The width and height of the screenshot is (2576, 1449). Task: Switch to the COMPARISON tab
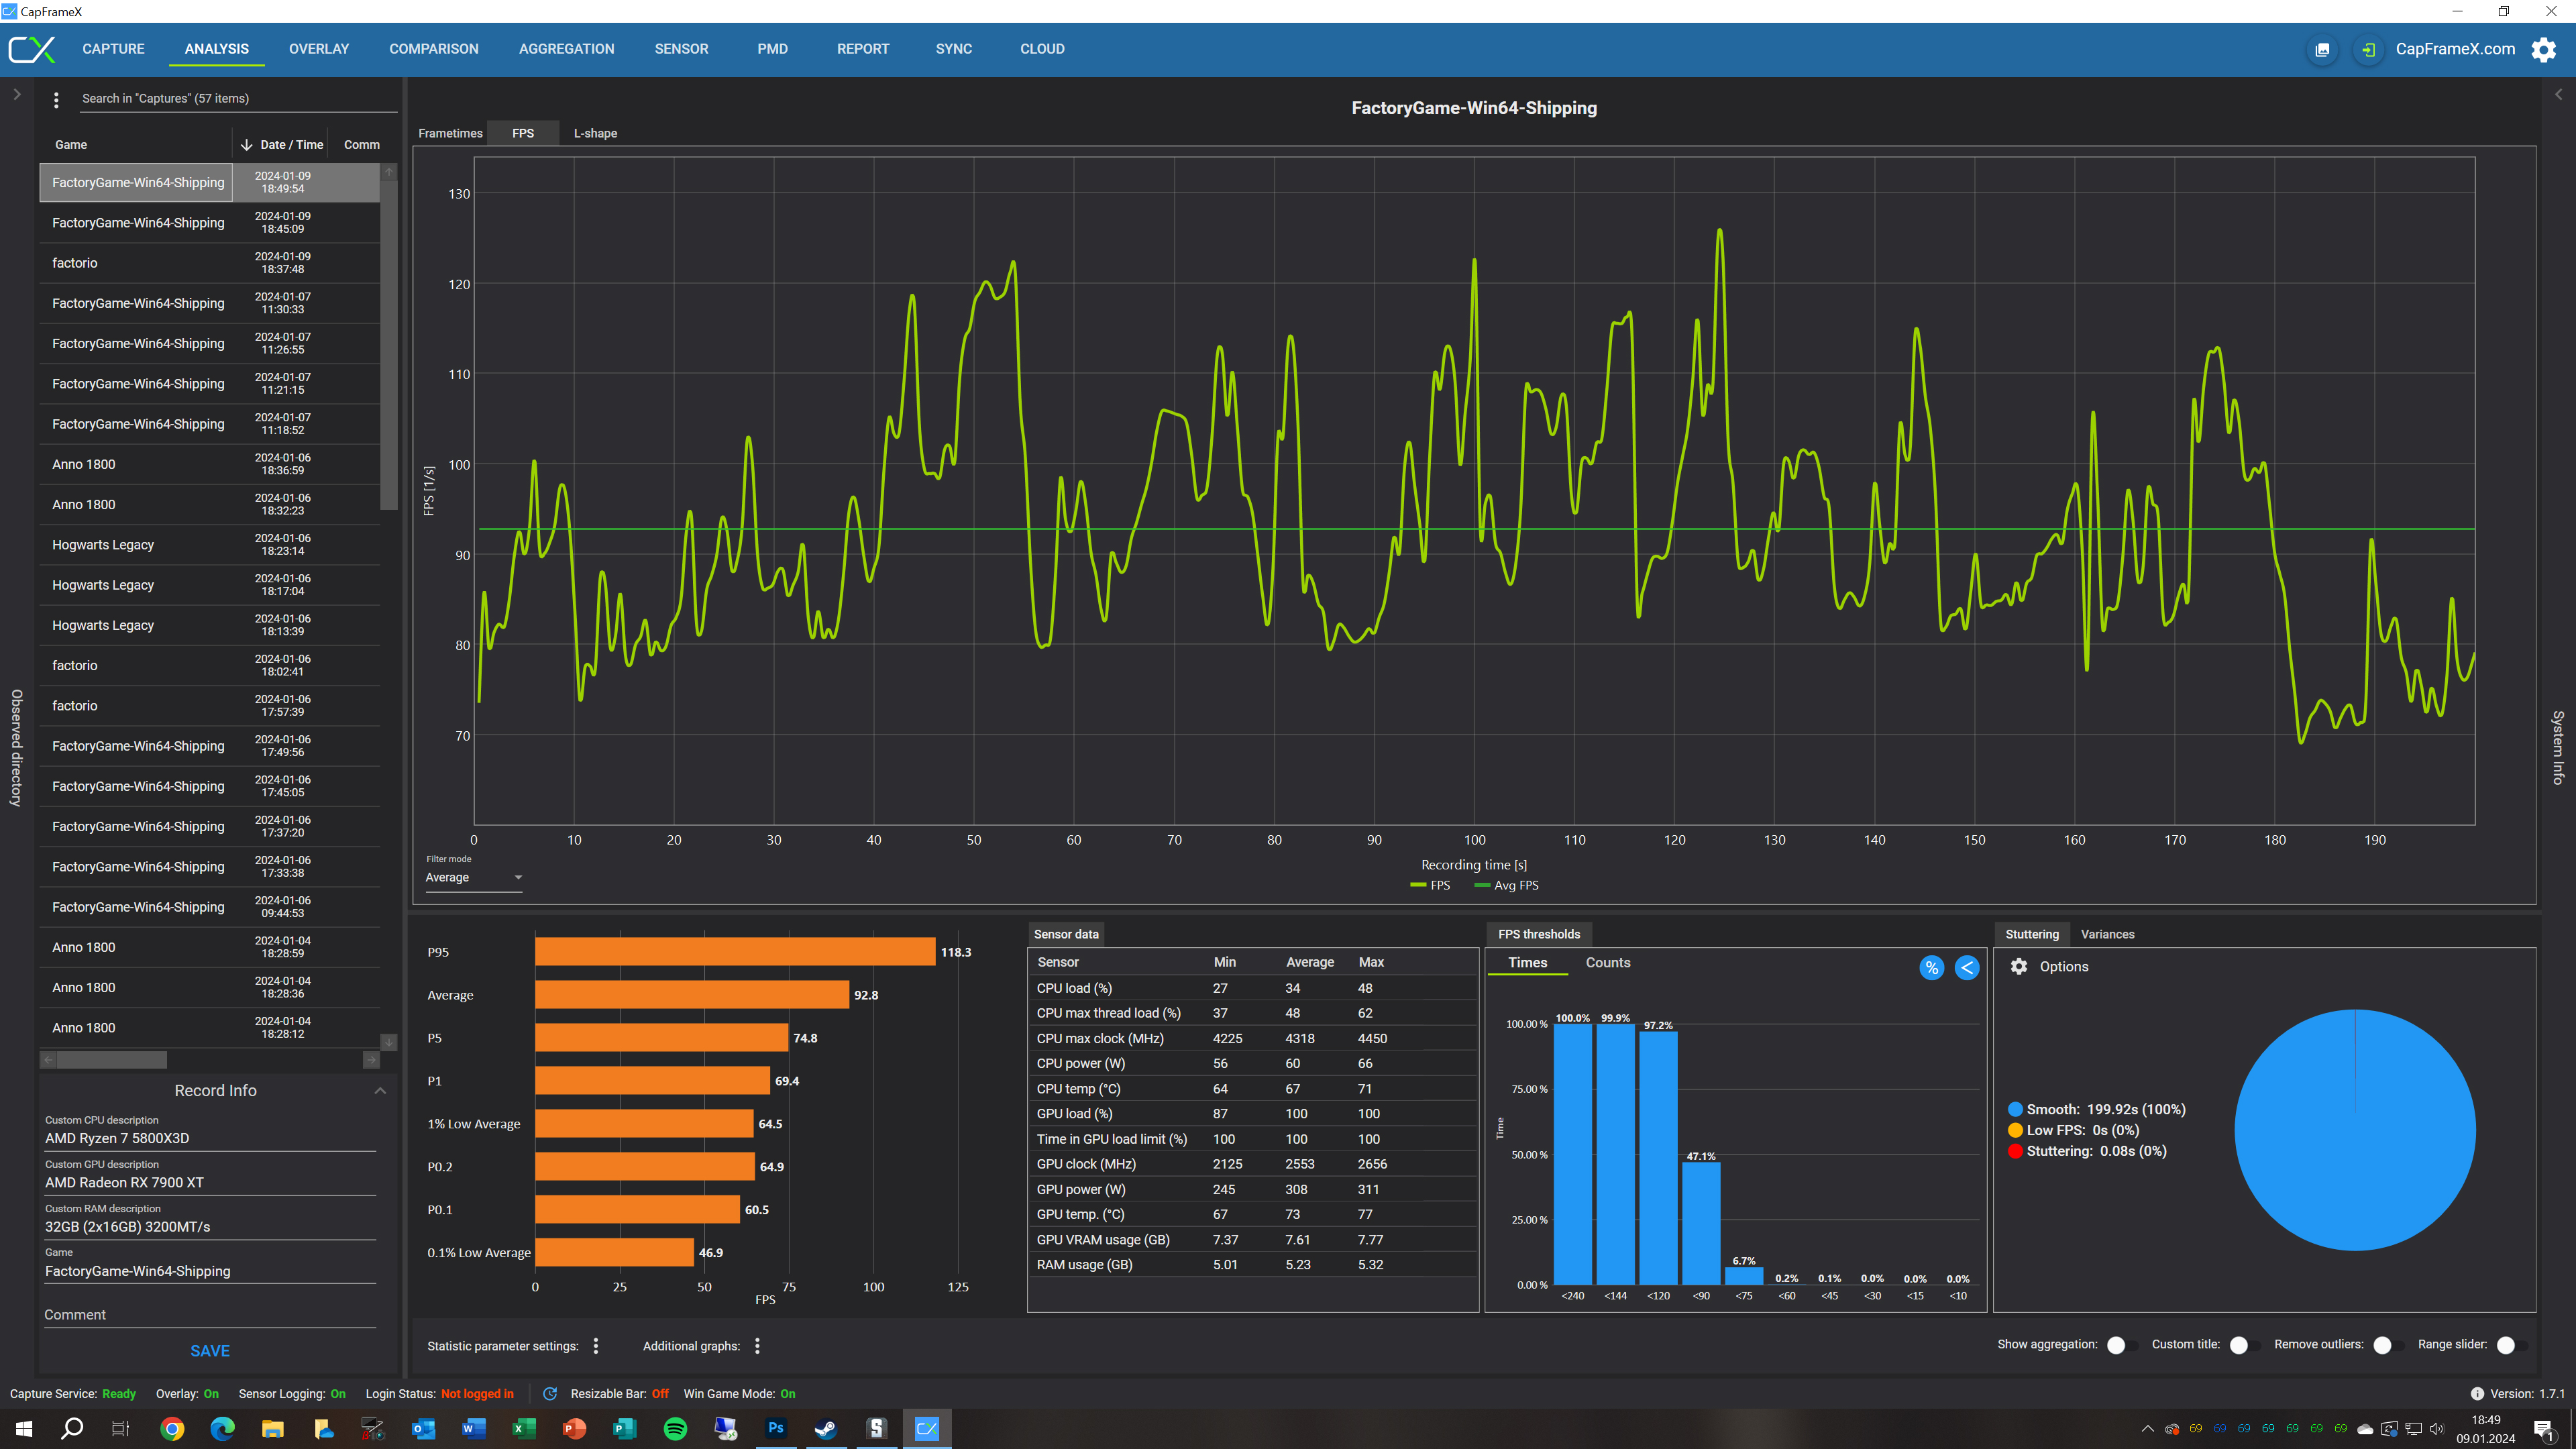[x=433, y=49]
